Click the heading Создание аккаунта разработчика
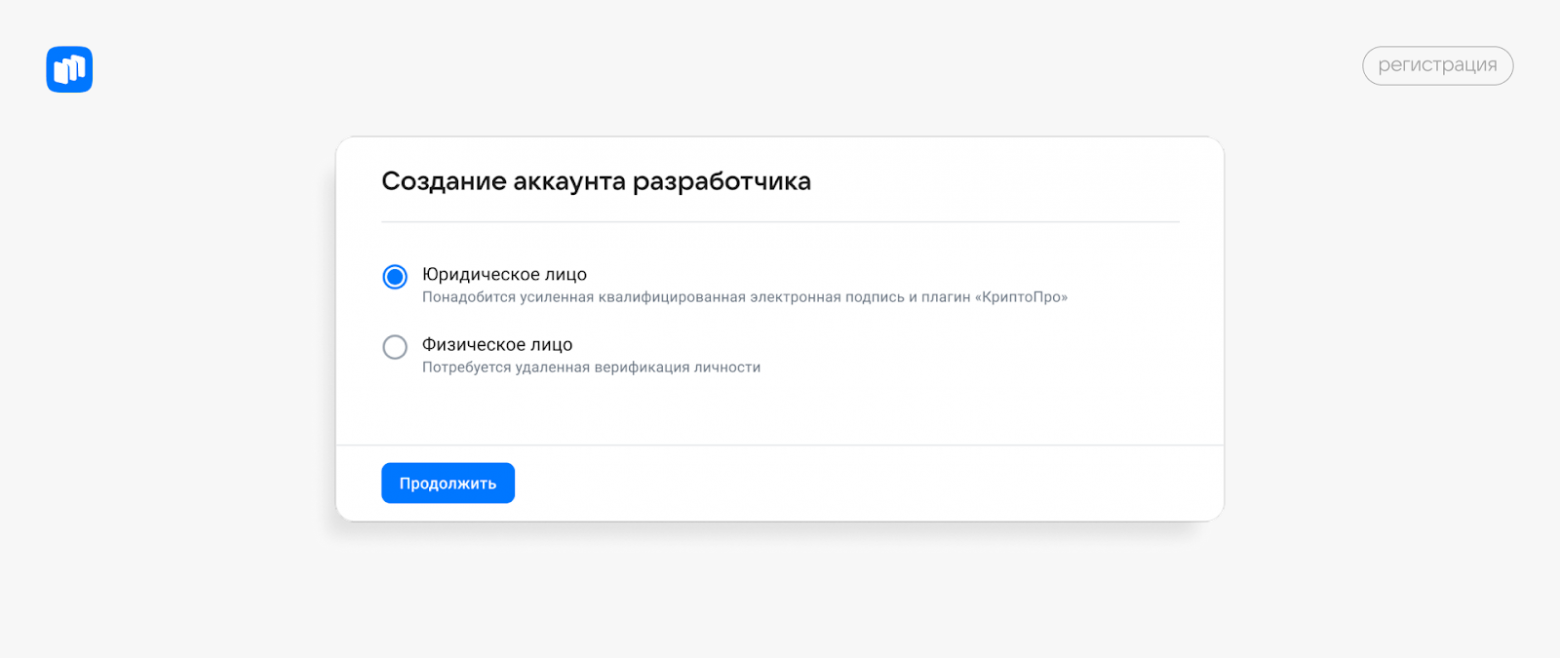This screenshot has height=658, width=1560. tap(596, 181)
